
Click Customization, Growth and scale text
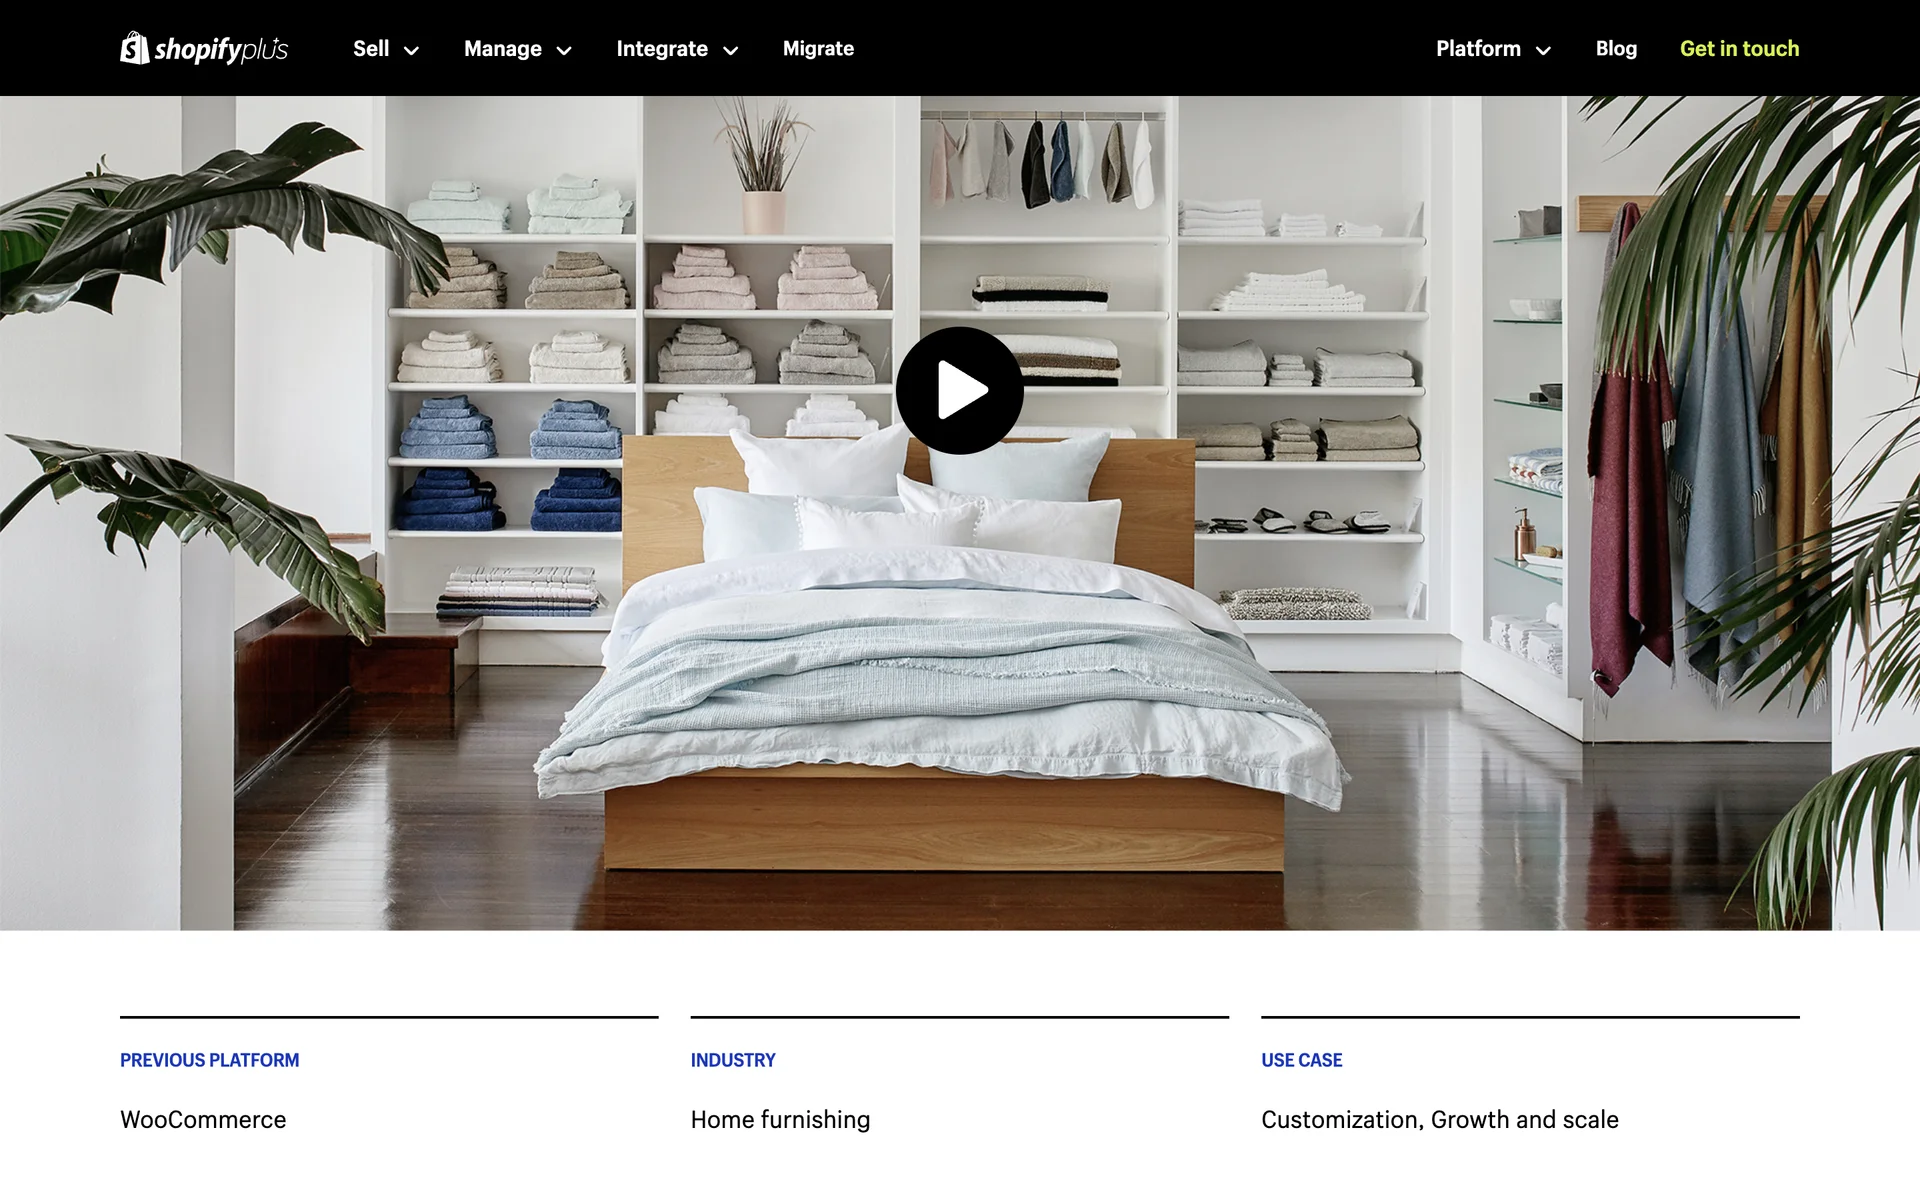pyautogui.click(x=1439, y=1120)
